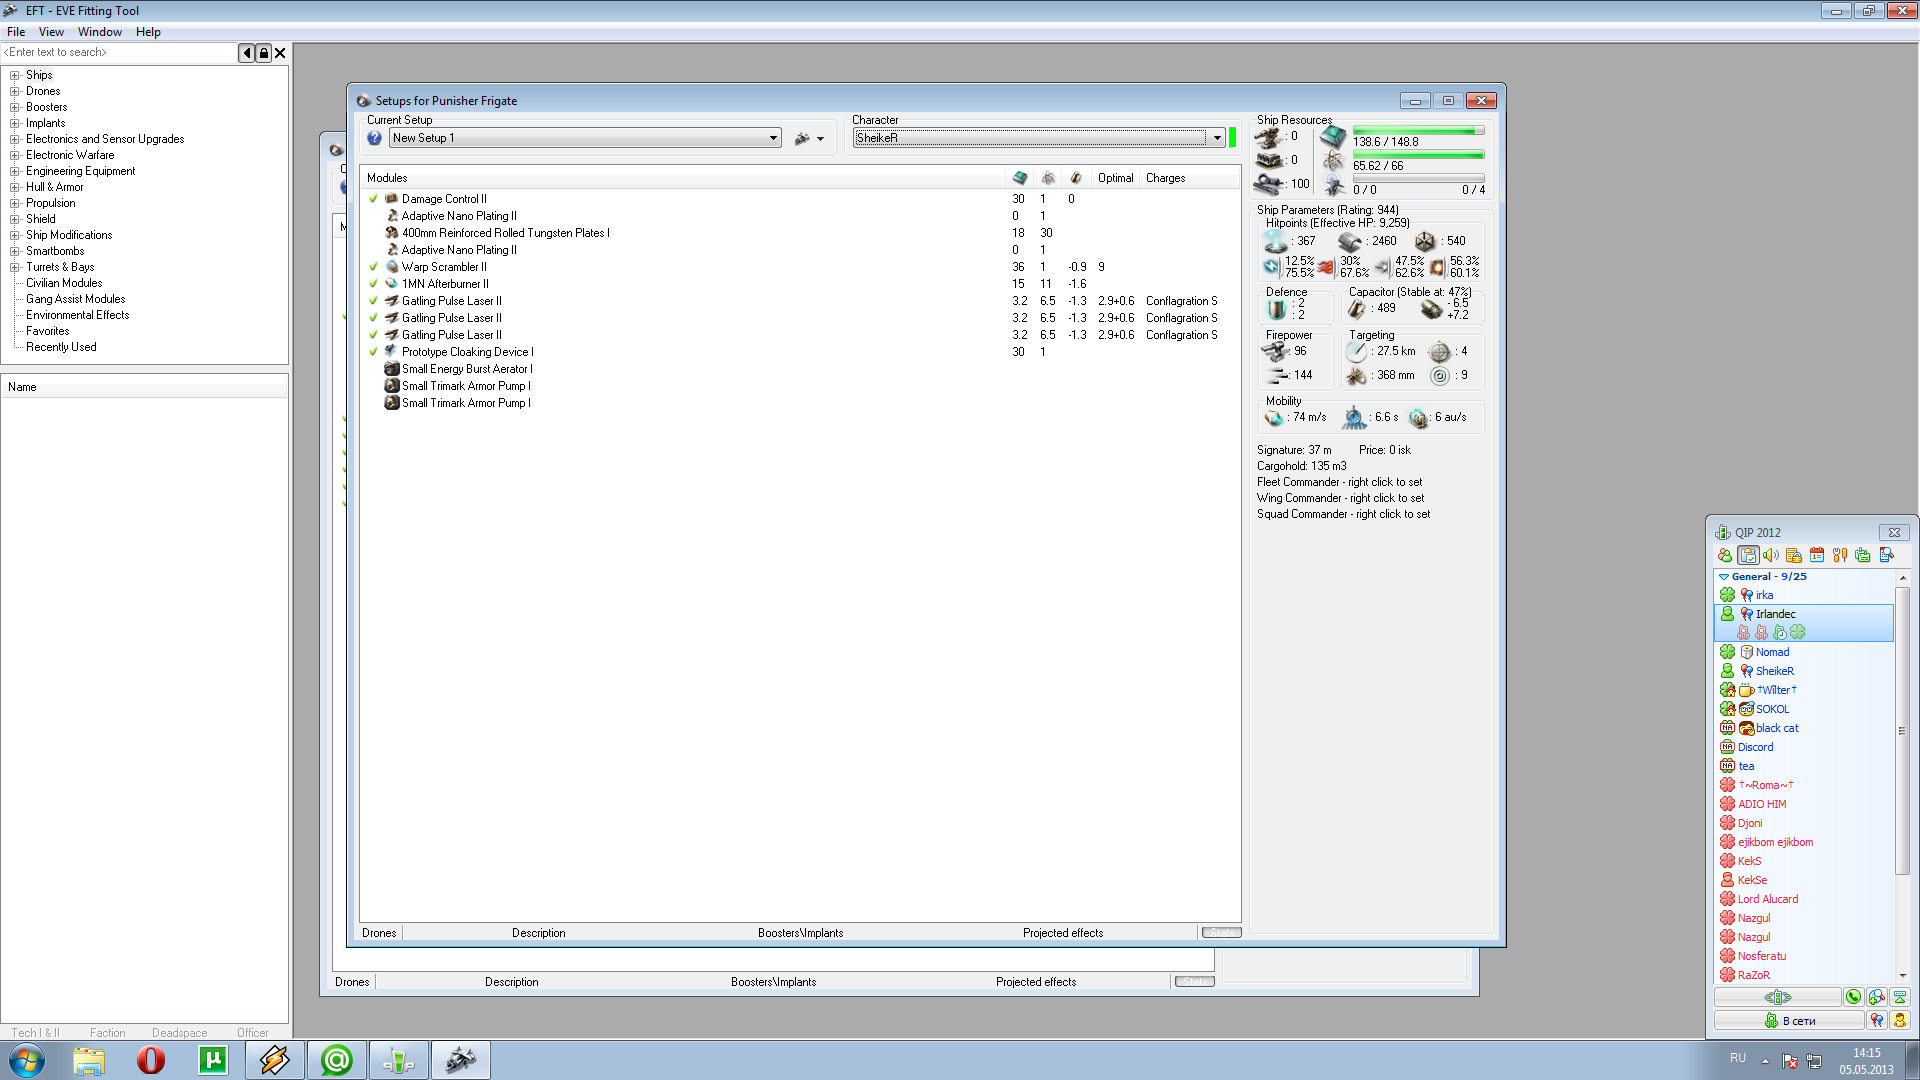Click the QIP online status button
This screenshot has width=1920, height=1080.
(x=1789, y=1021)
